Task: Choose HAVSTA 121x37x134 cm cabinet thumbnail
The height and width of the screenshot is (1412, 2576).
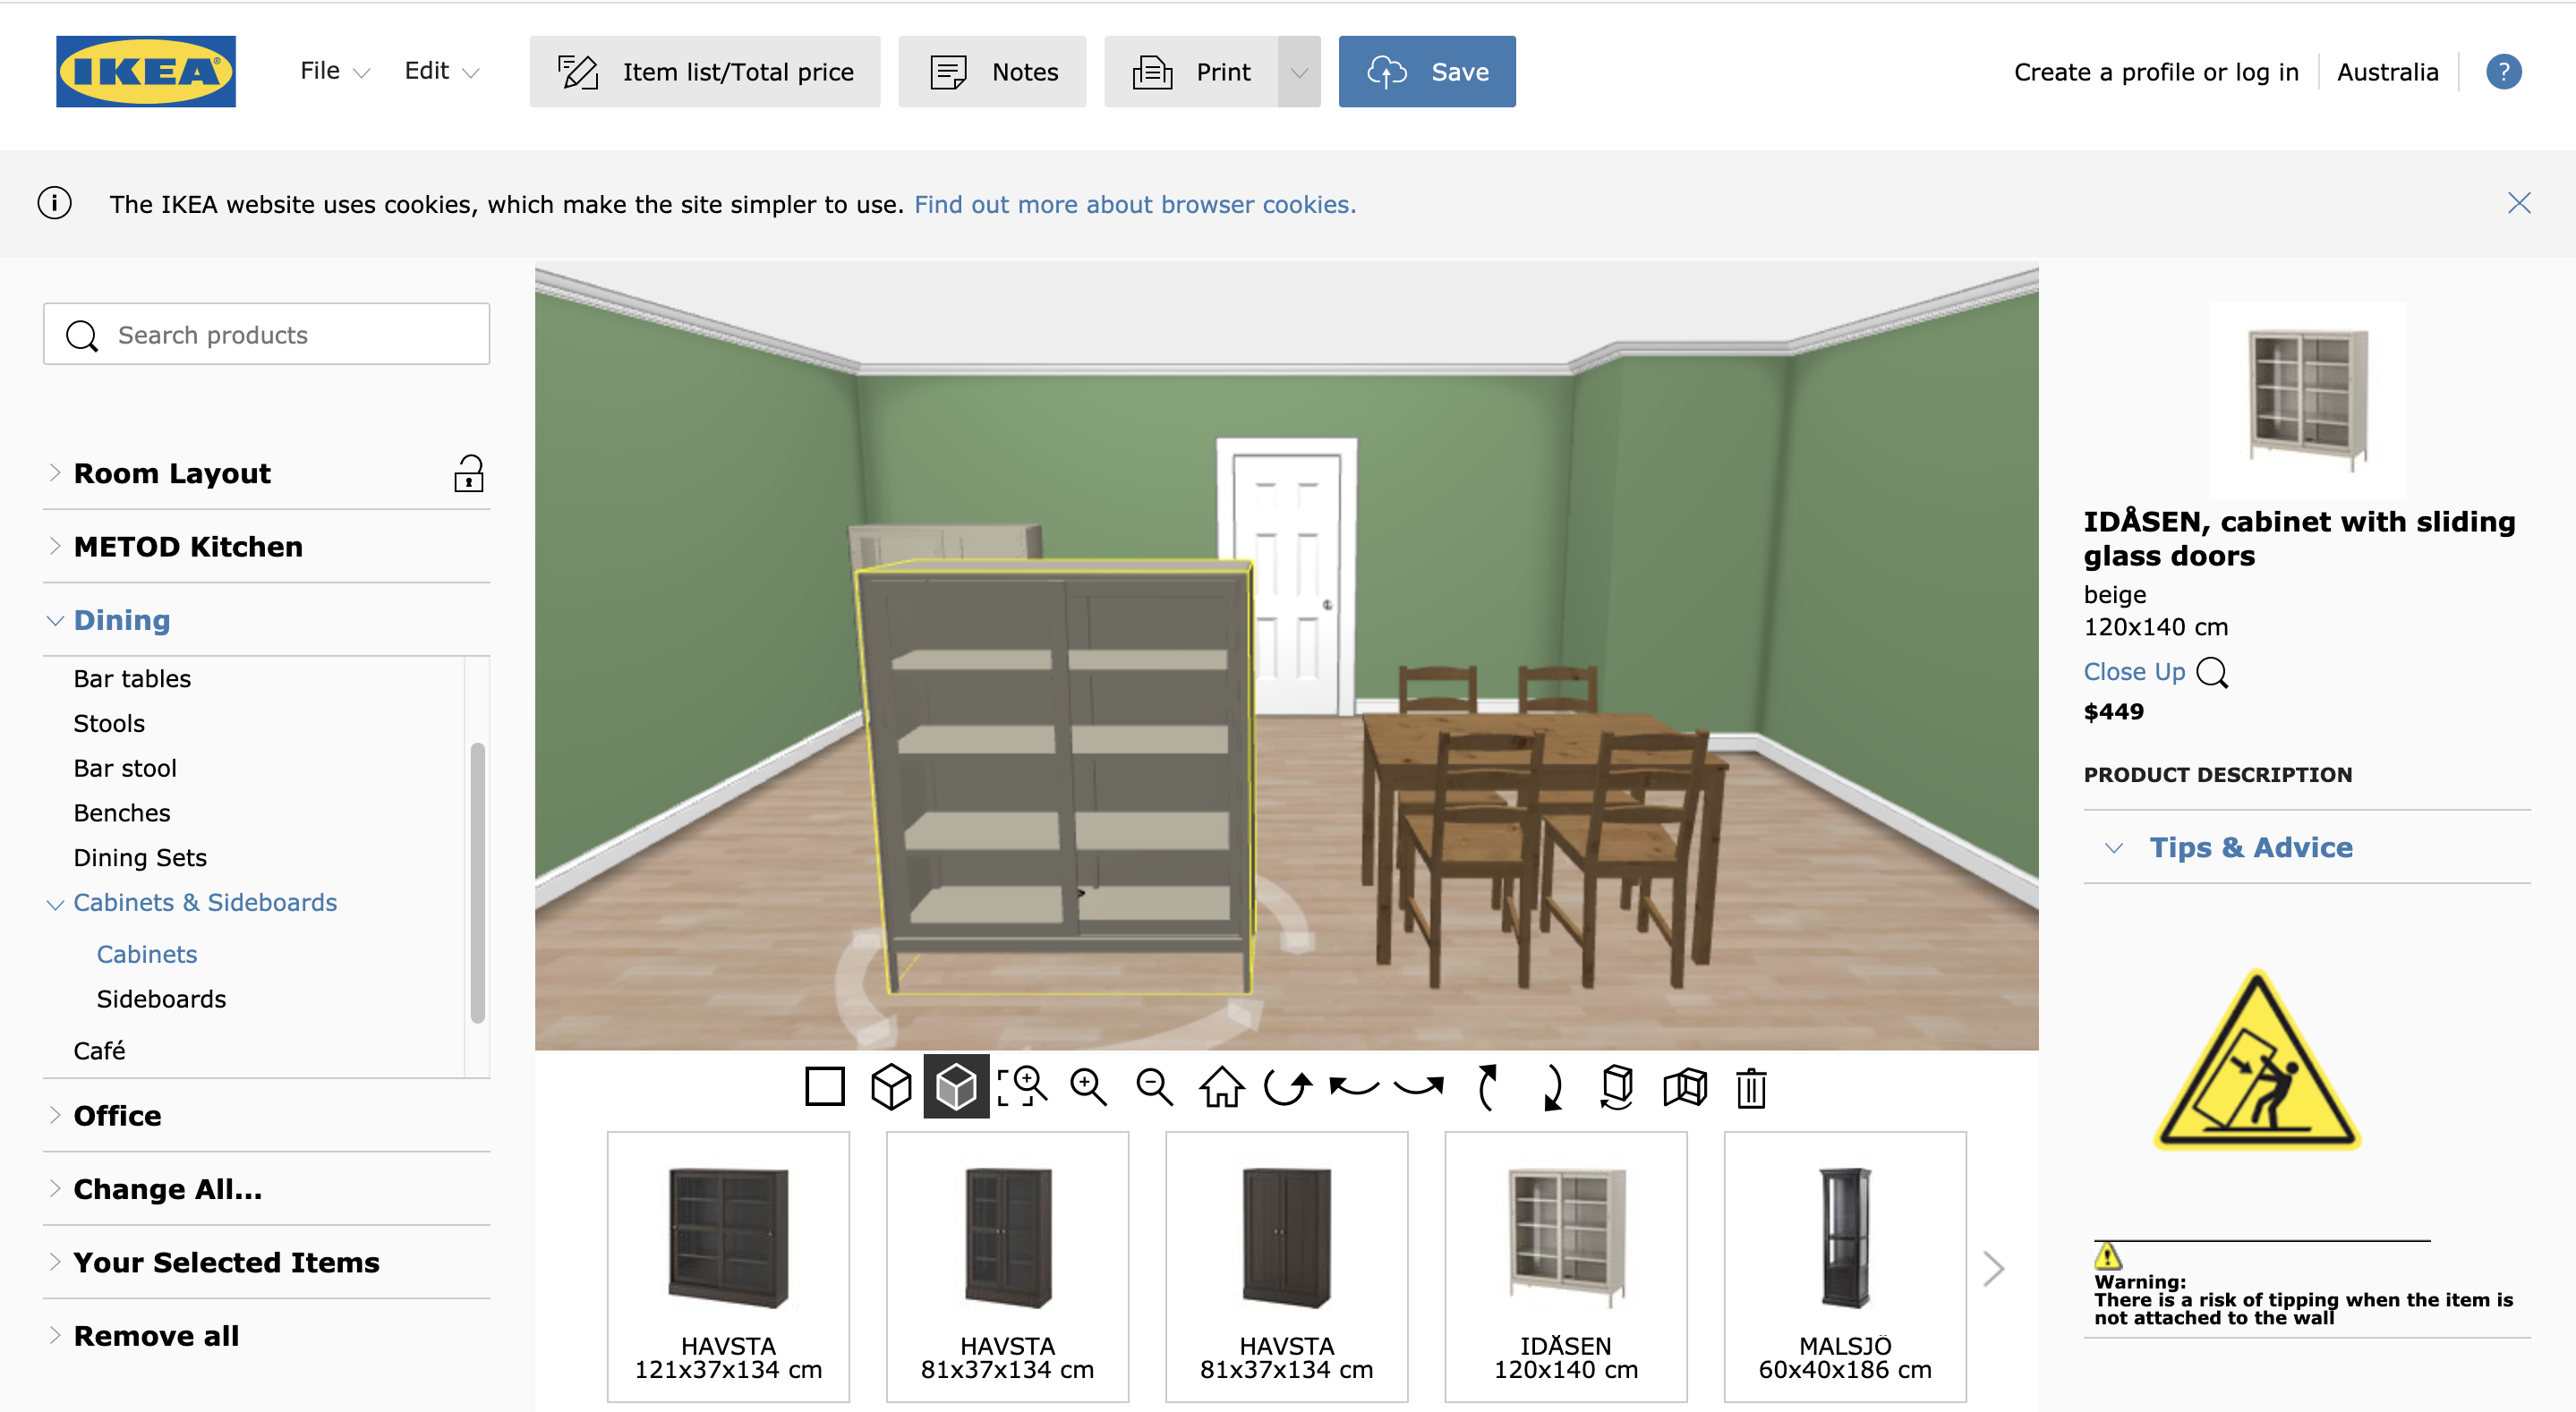Action: (728, 1266)
